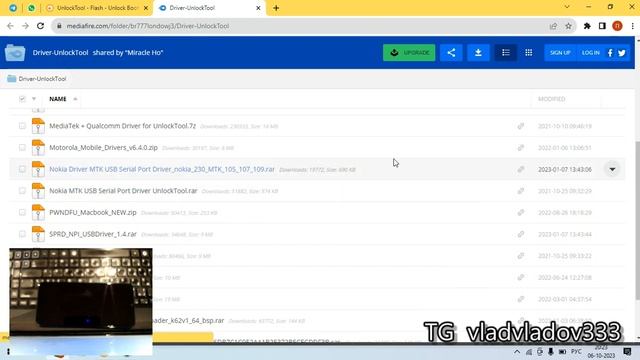Click the taskbar clock and date
The image size is (640, 360).
(x=601, y=352)
